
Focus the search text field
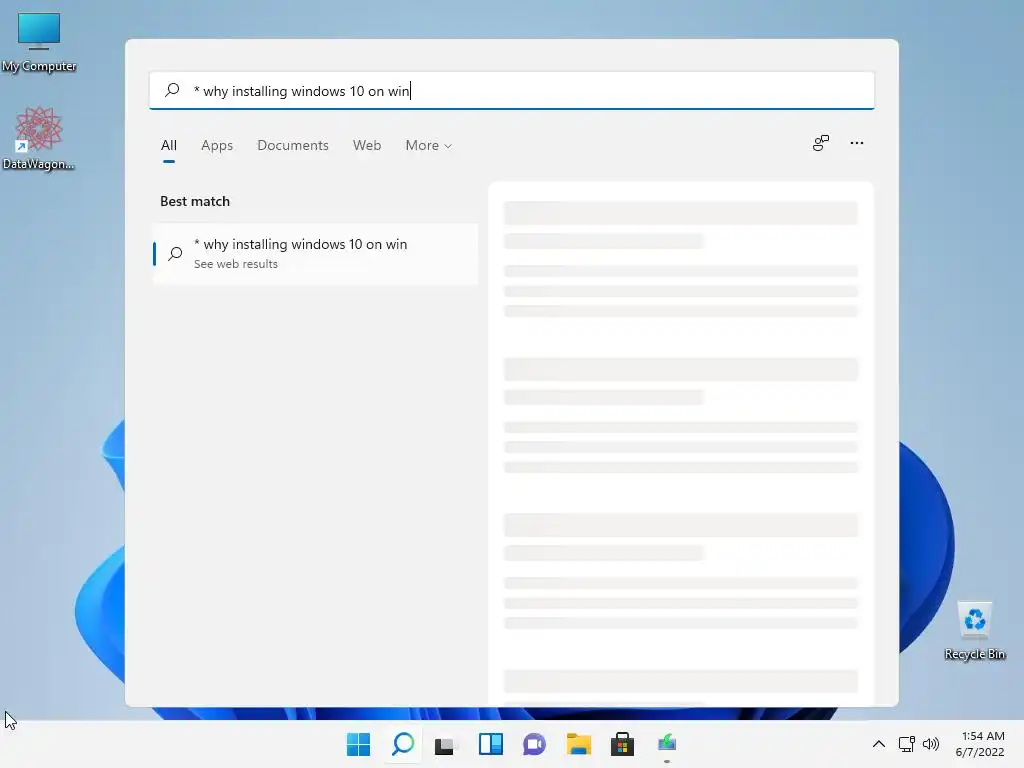pyautogui.click(x=512, y=90)
